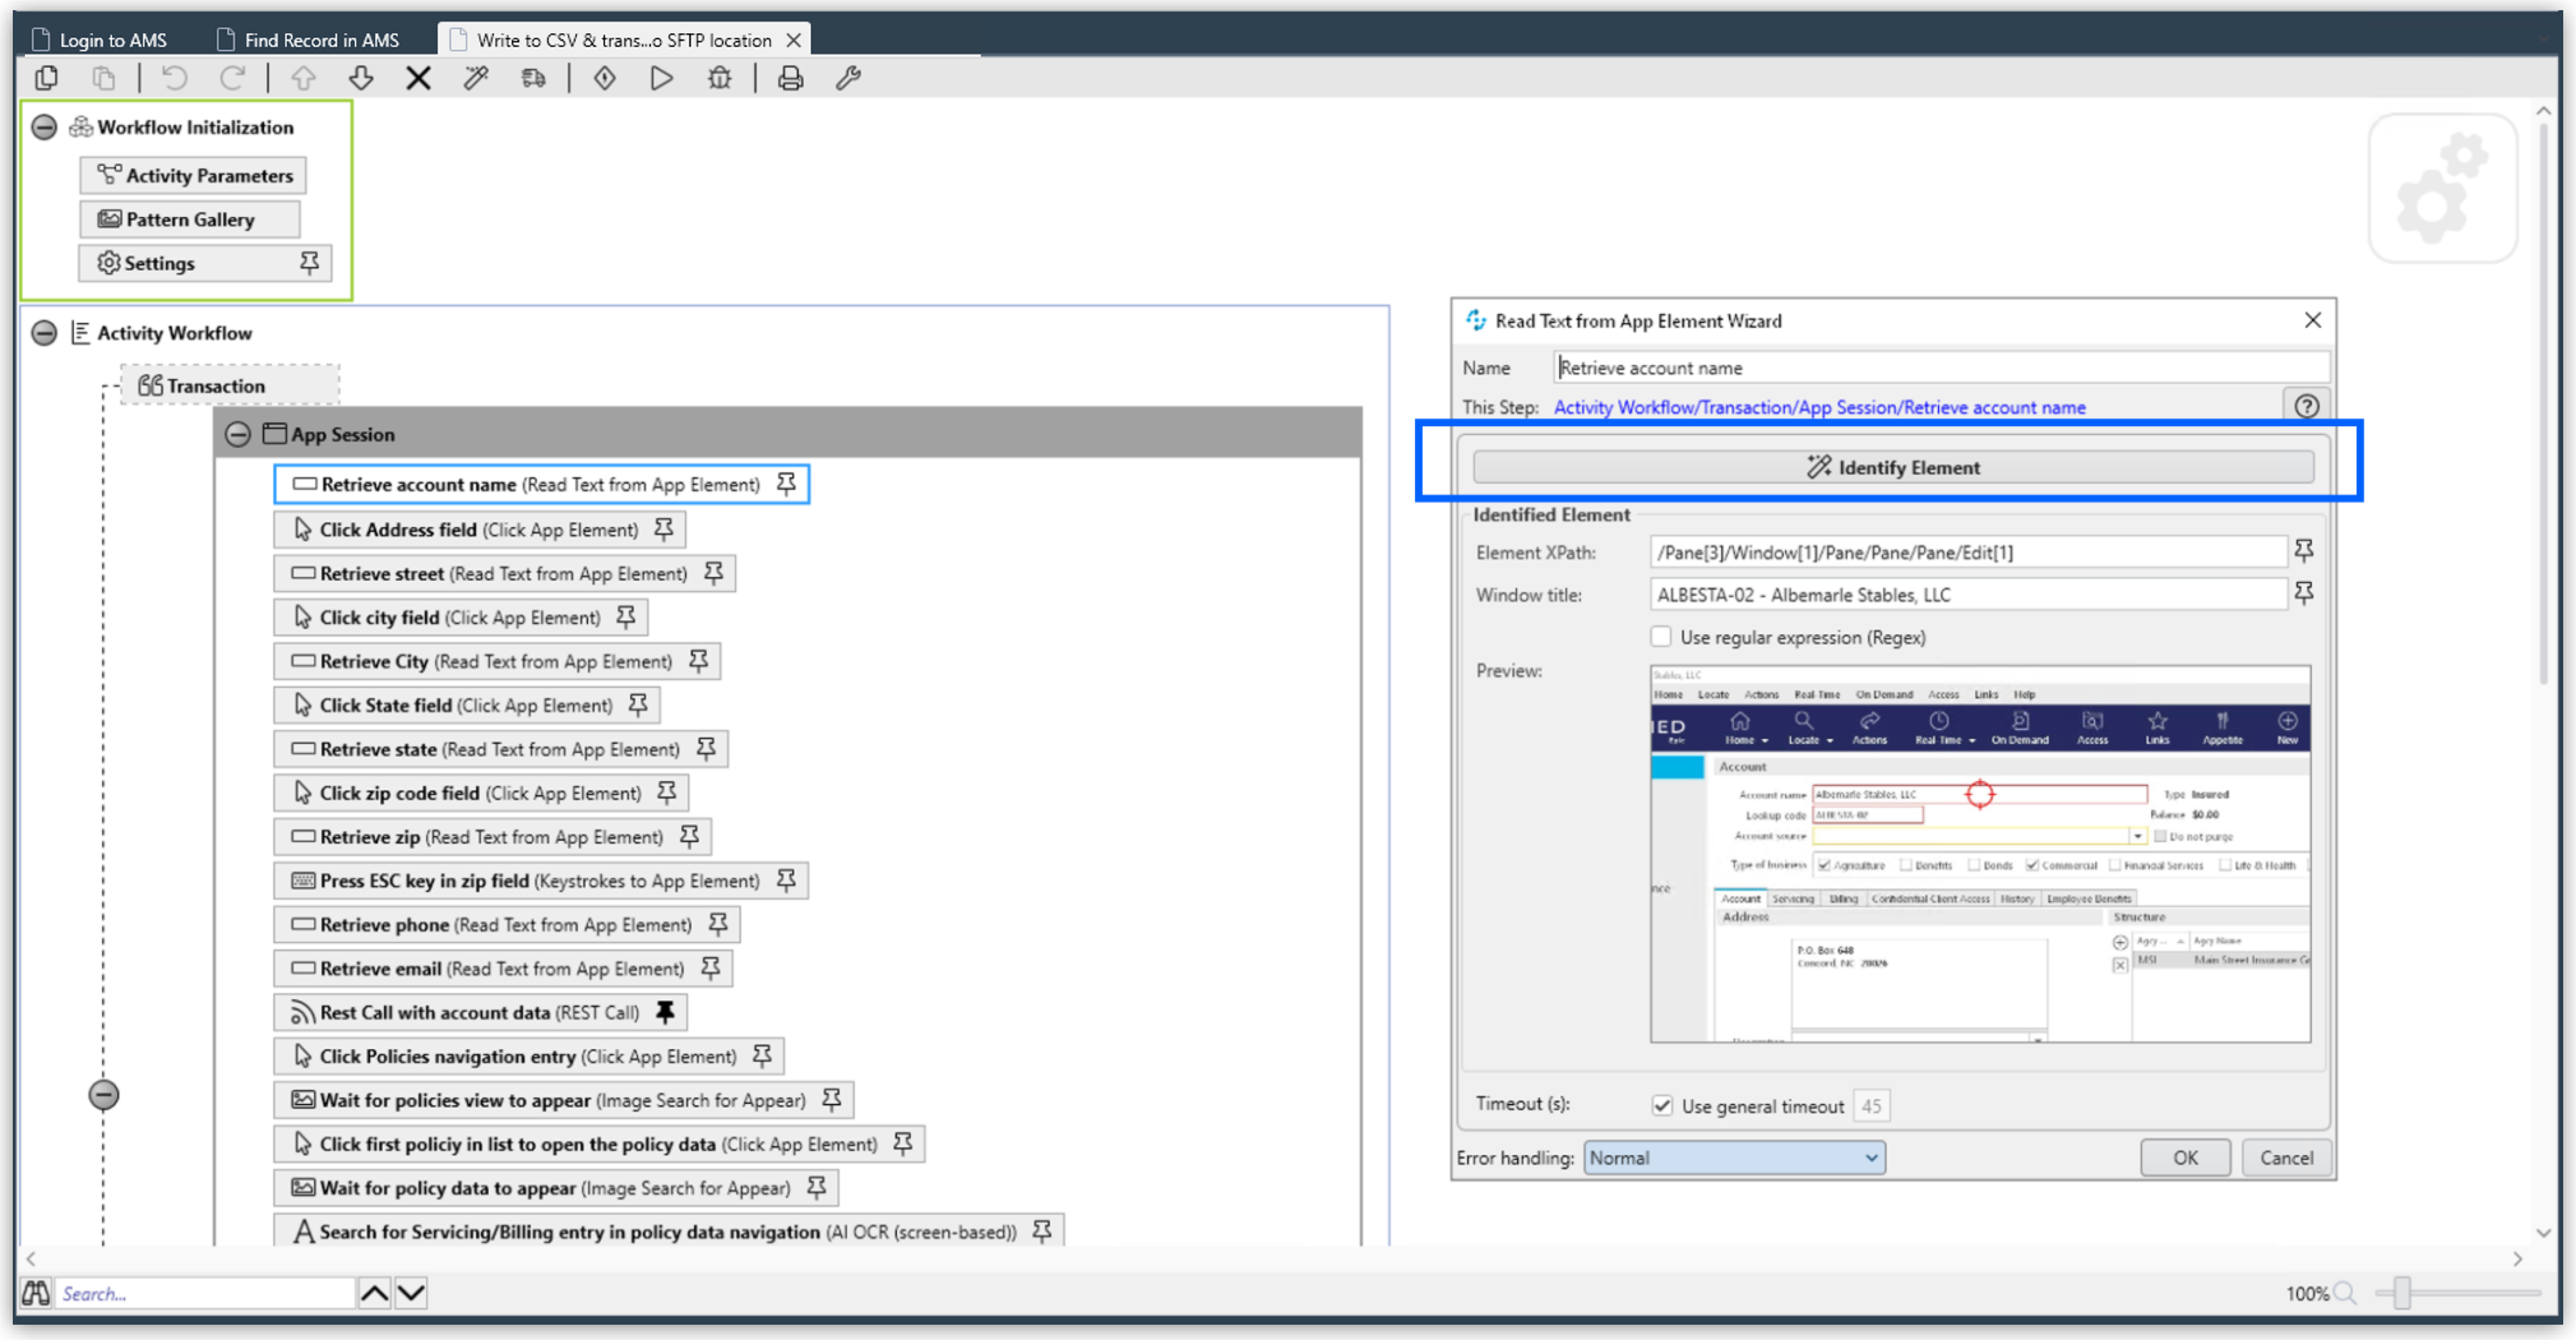Undo the last workflow change
Viewport: 2576px width, 1340px height.
tap(174, 78)
